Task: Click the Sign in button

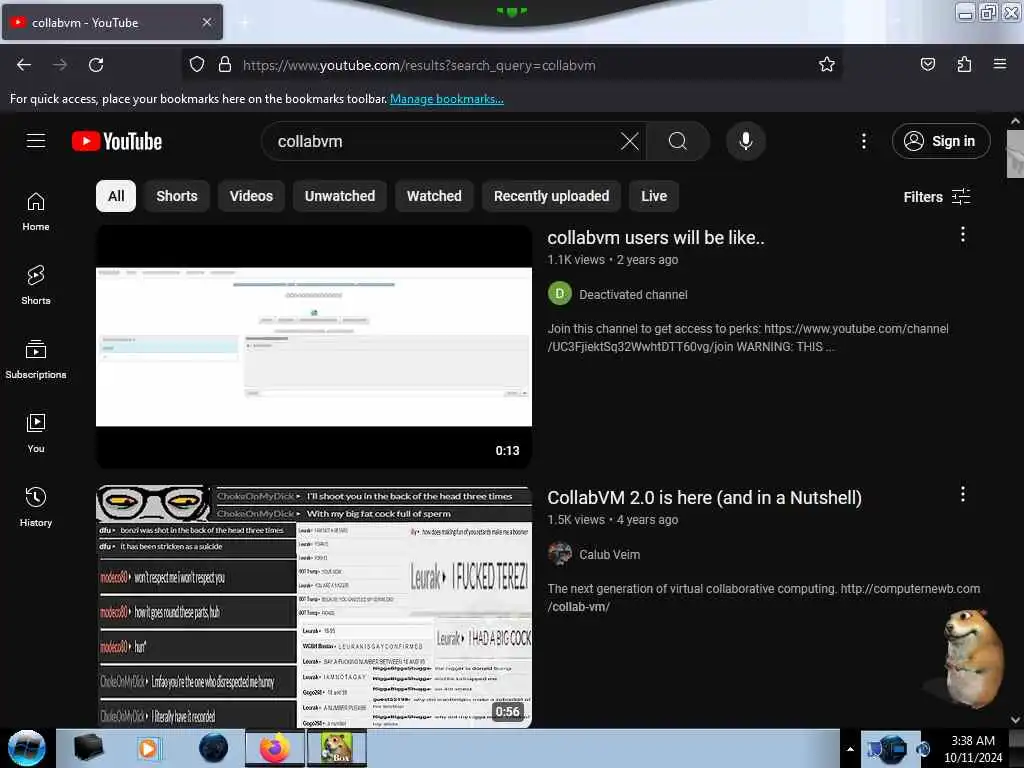Action: coord(941,141)
